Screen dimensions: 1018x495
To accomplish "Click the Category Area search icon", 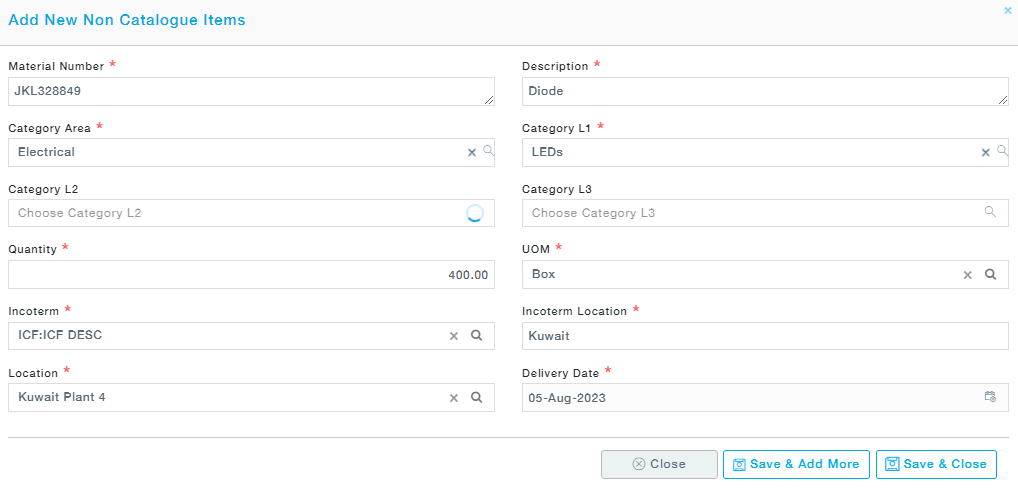I will 488,151.
